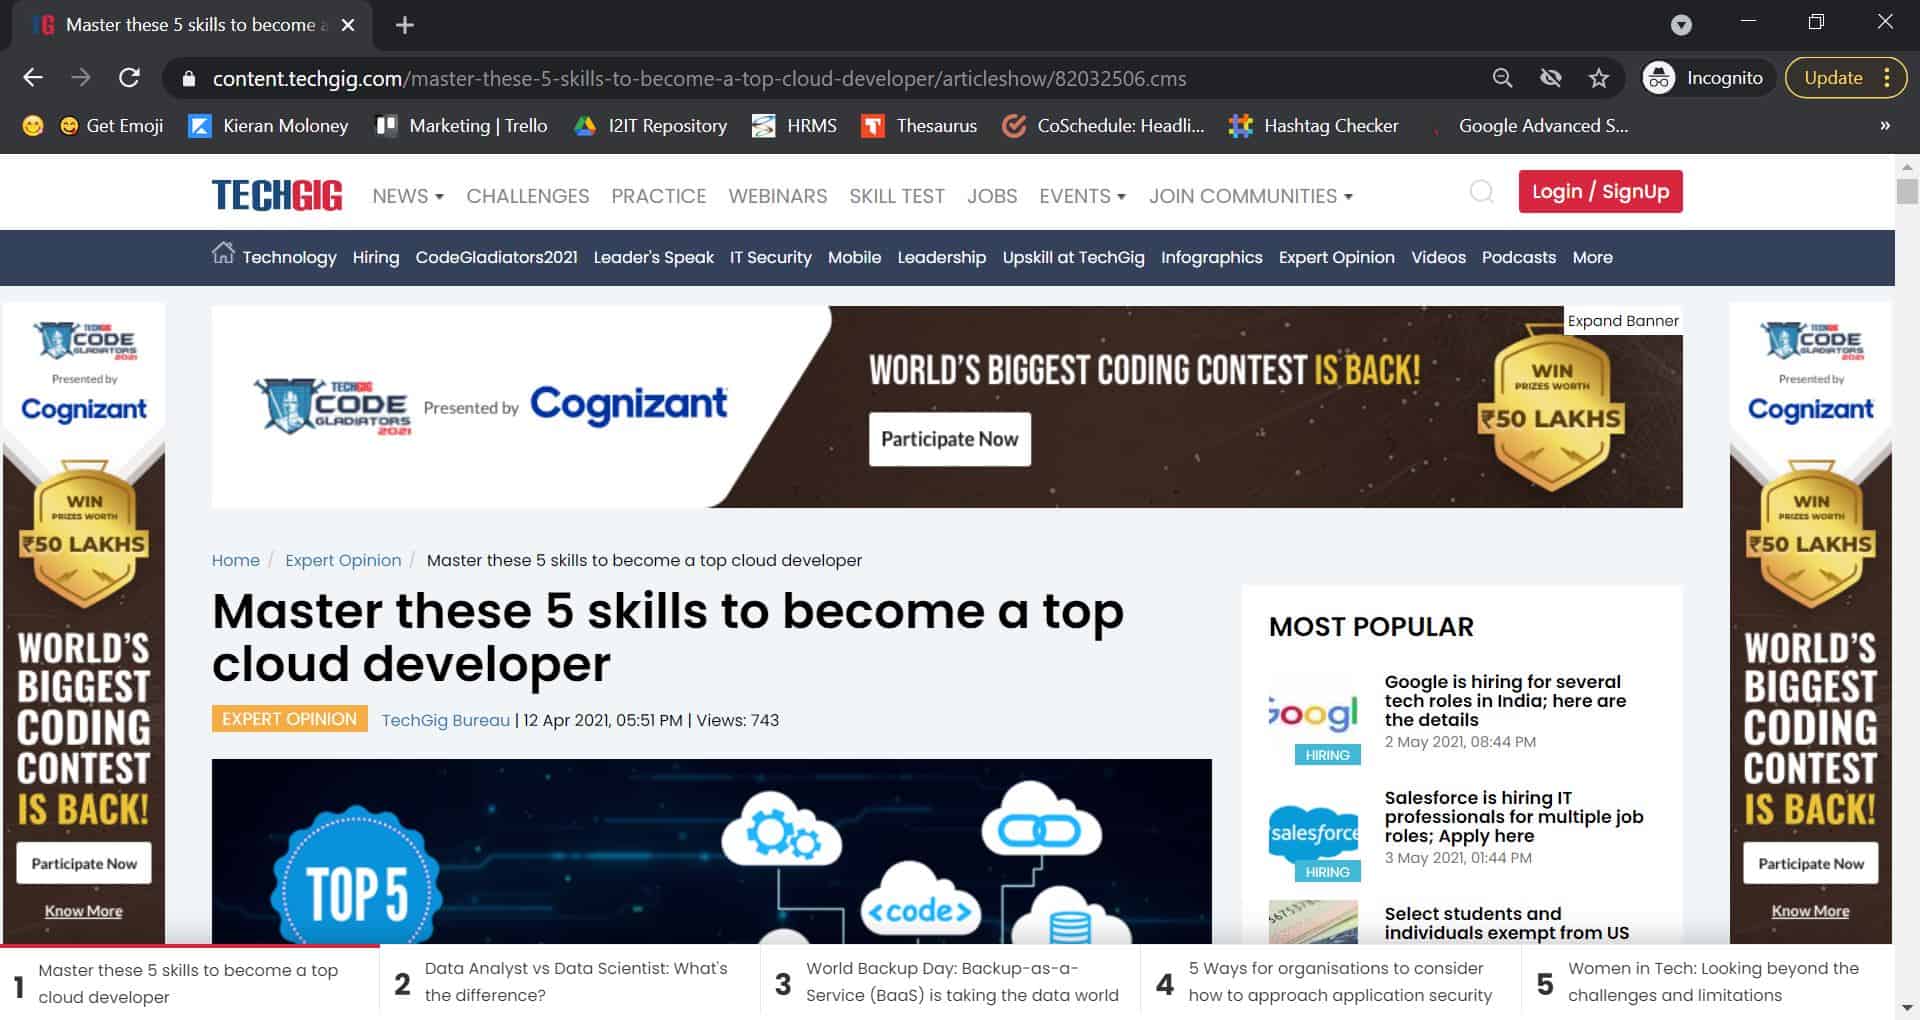1920x1020 pixels.
Task: Expand the NEWS dropdown menu
Action: click(x=406, y=196)
